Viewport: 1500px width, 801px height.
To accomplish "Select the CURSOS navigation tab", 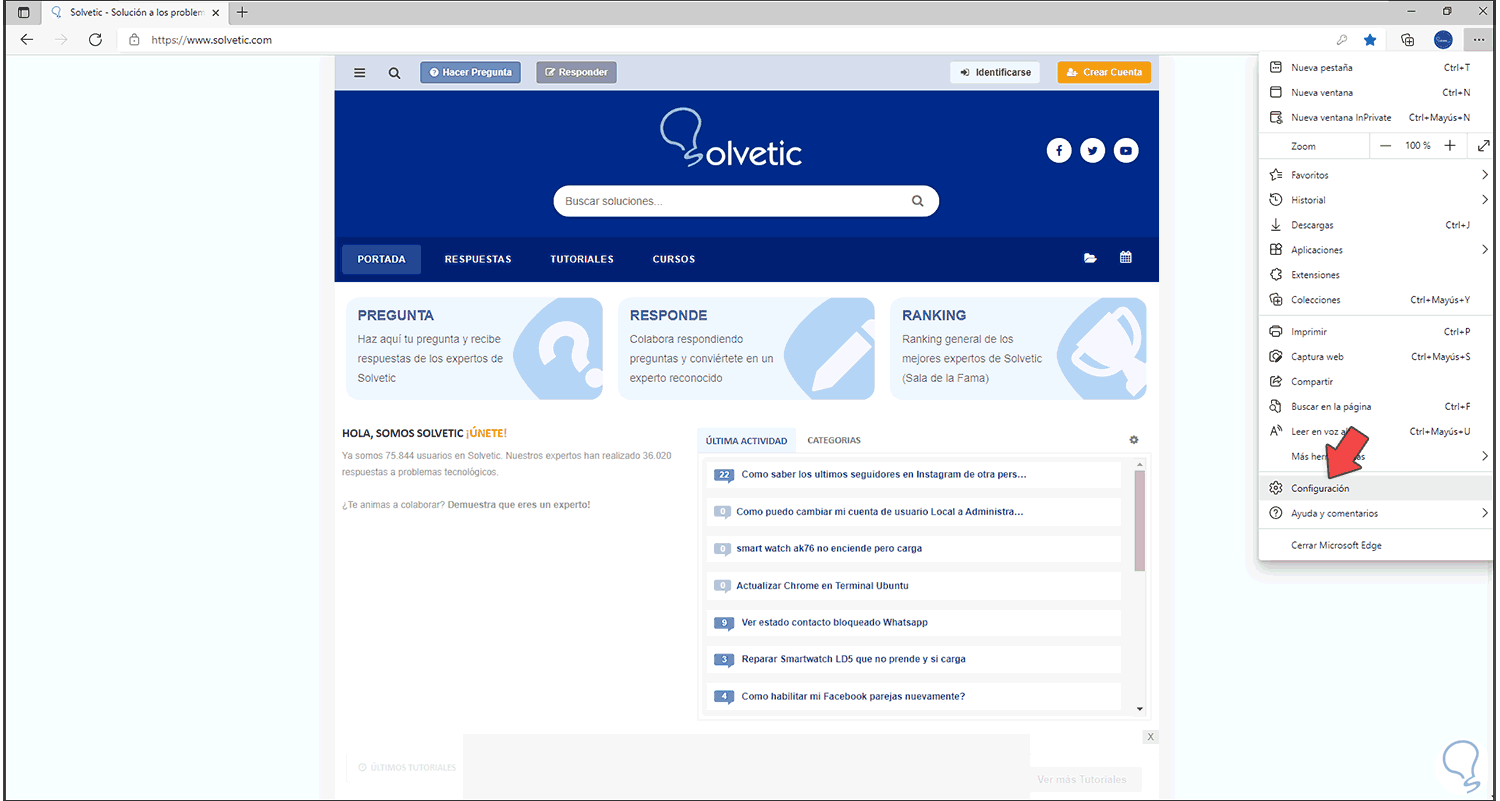I will click(674, 259).
